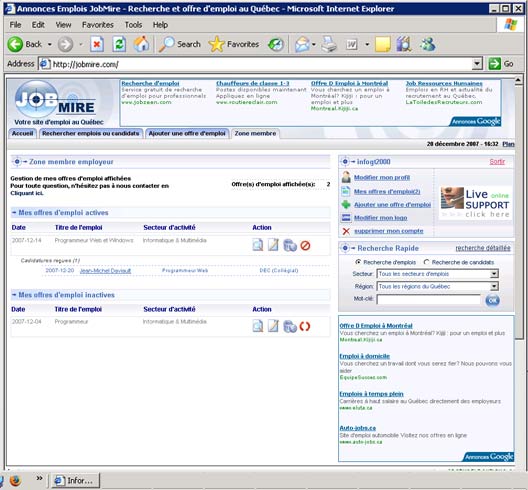Collapse Mes offres d'emploi inactives section
This screenshot has height=490, width=528.
click(14, 295)
